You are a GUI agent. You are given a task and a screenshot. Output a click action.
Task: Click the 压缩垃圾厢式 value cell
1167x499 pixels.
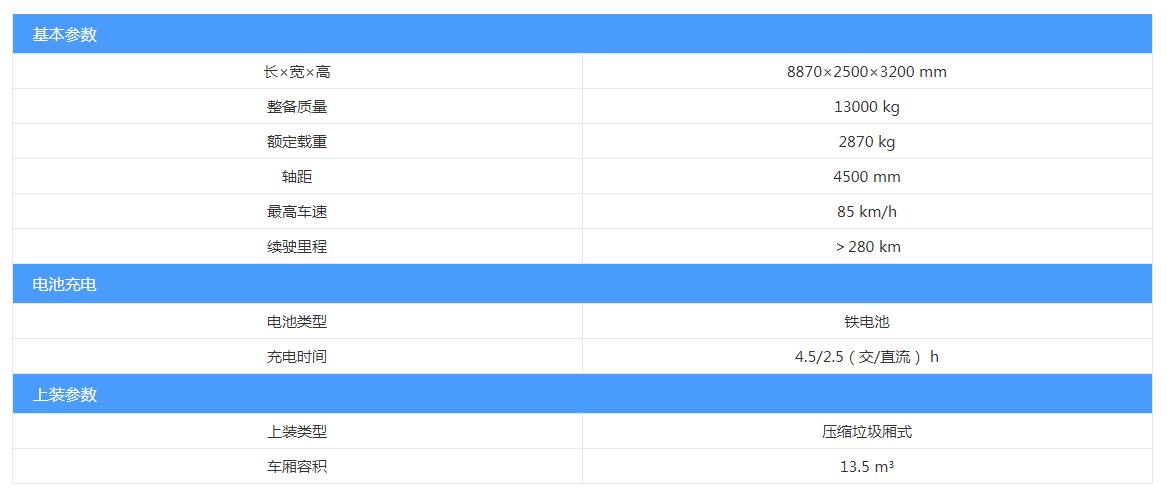coord(867,431)
